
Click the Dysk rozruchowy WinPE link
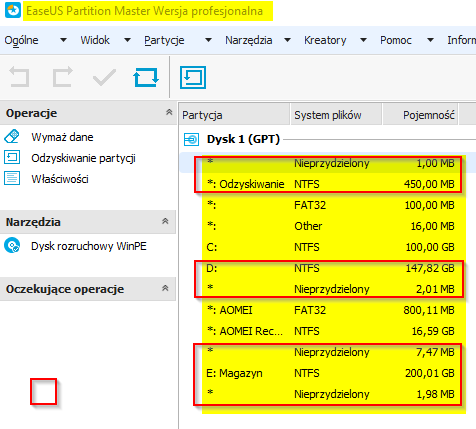[x=89, y=246]
